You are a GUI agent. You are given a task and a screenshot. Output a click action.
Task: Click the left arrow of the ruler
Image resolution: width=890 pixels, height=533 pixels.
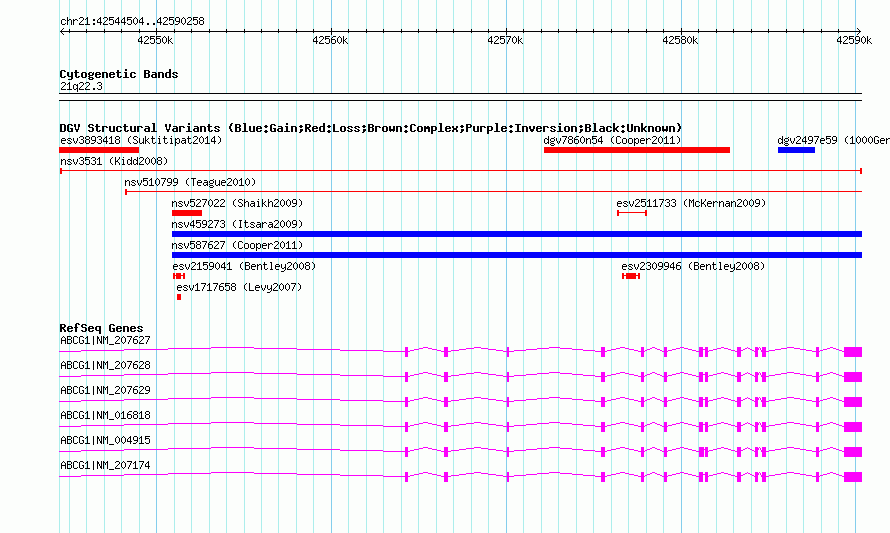pos(63,32)
